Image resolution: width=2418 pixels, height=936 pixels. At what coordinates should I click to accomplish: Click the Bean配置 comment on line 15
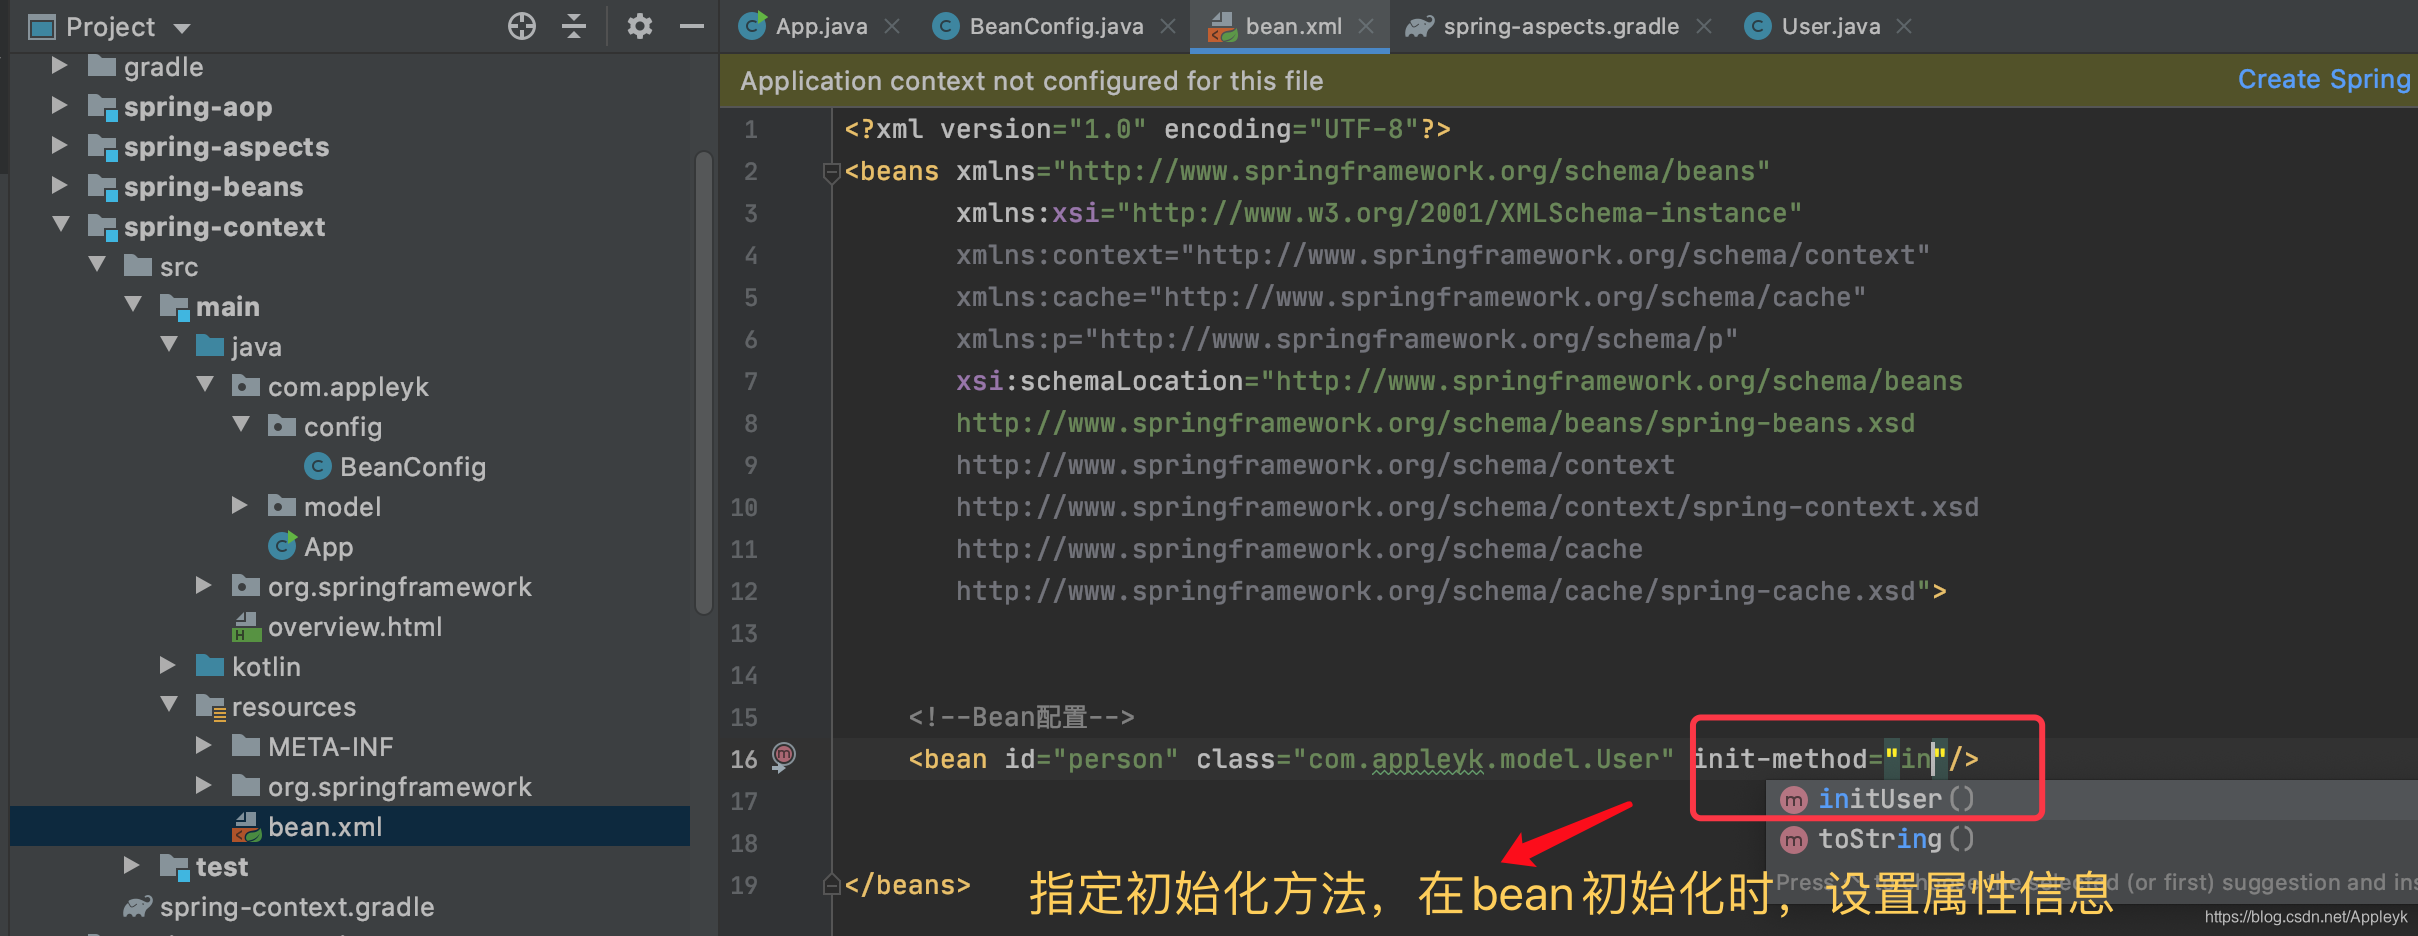click(x=1021, y=717)
